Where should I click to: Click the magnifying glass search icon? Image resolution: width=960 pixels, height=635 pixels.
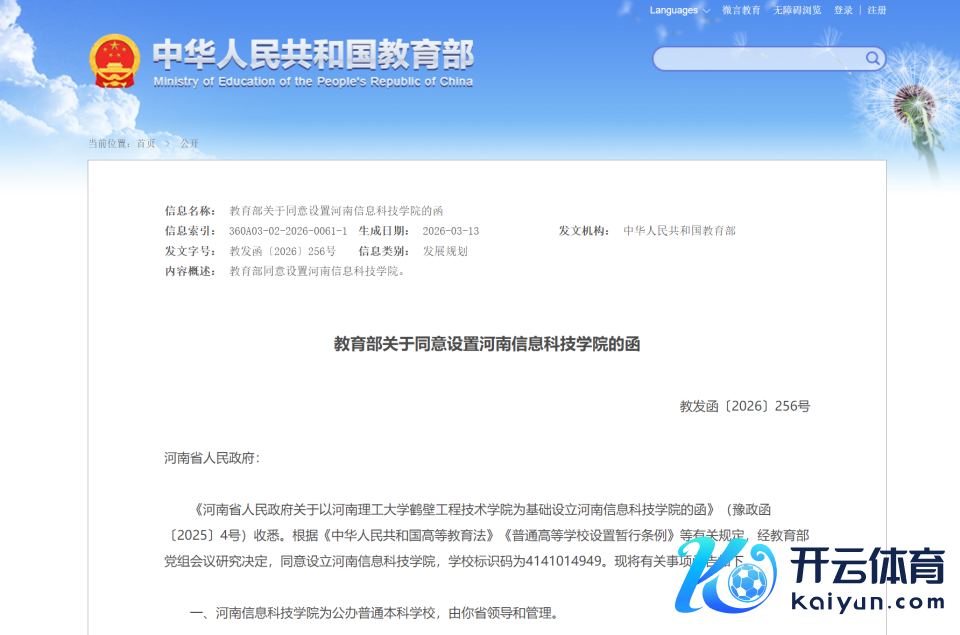click(x=873, y=58)
